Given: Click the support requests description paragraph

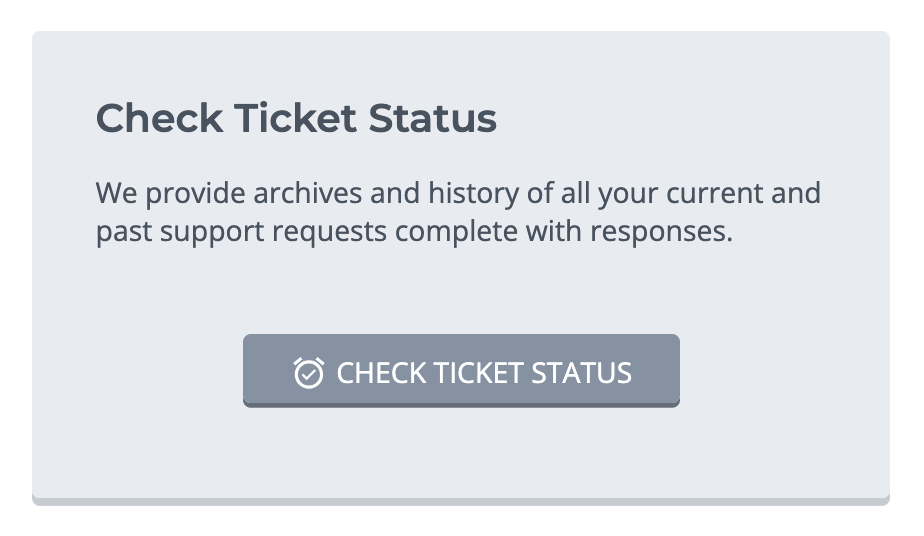Looking at the screenshot, I should [458, 212].
